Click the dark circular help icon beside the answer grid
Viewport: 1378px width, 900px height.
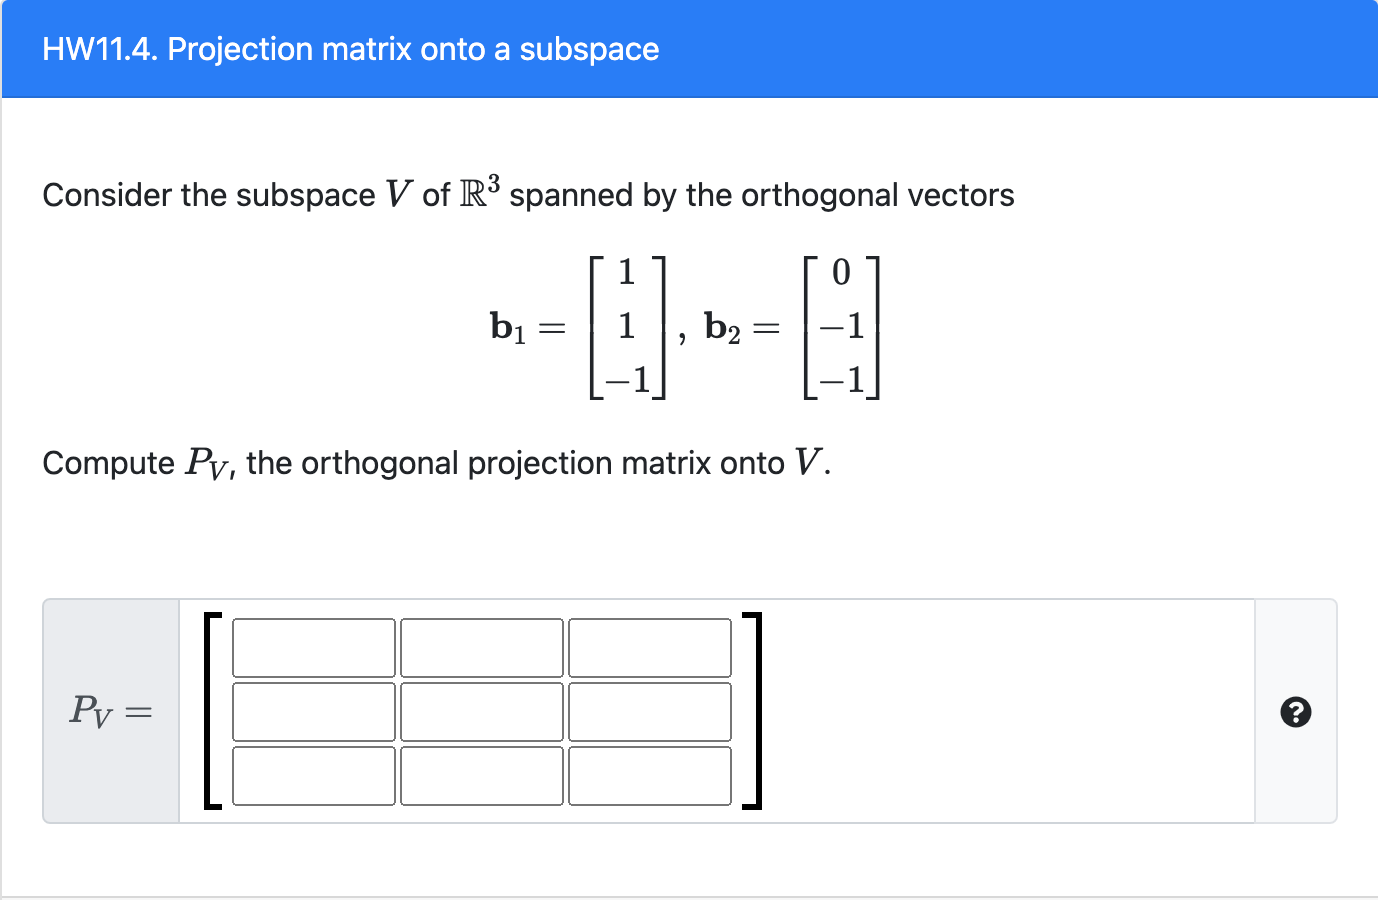click(1296, 713)
